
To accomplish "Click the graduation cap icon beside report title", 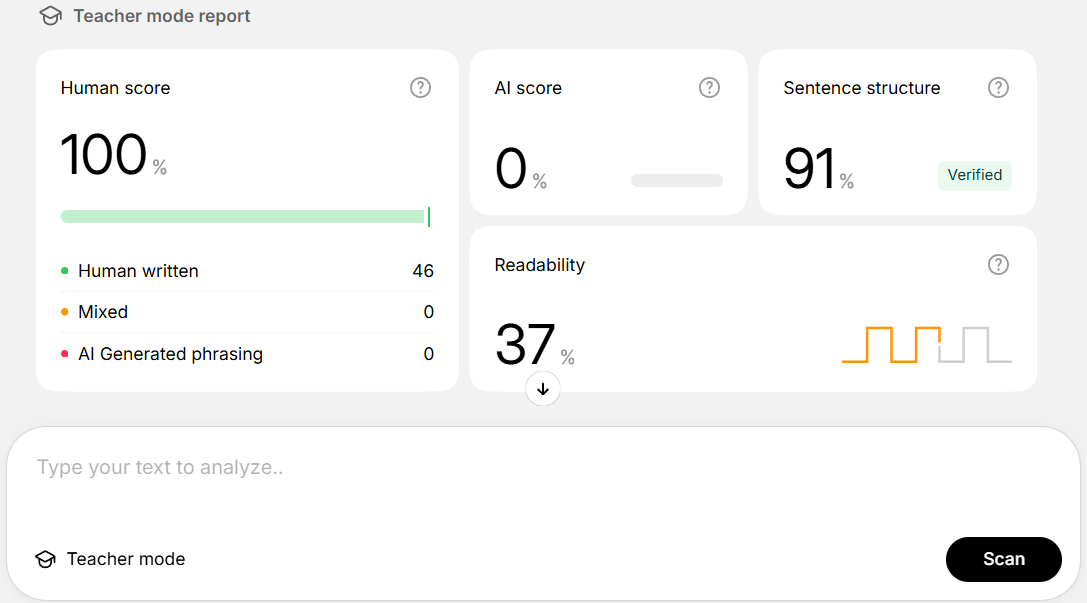I will [51, 15].
